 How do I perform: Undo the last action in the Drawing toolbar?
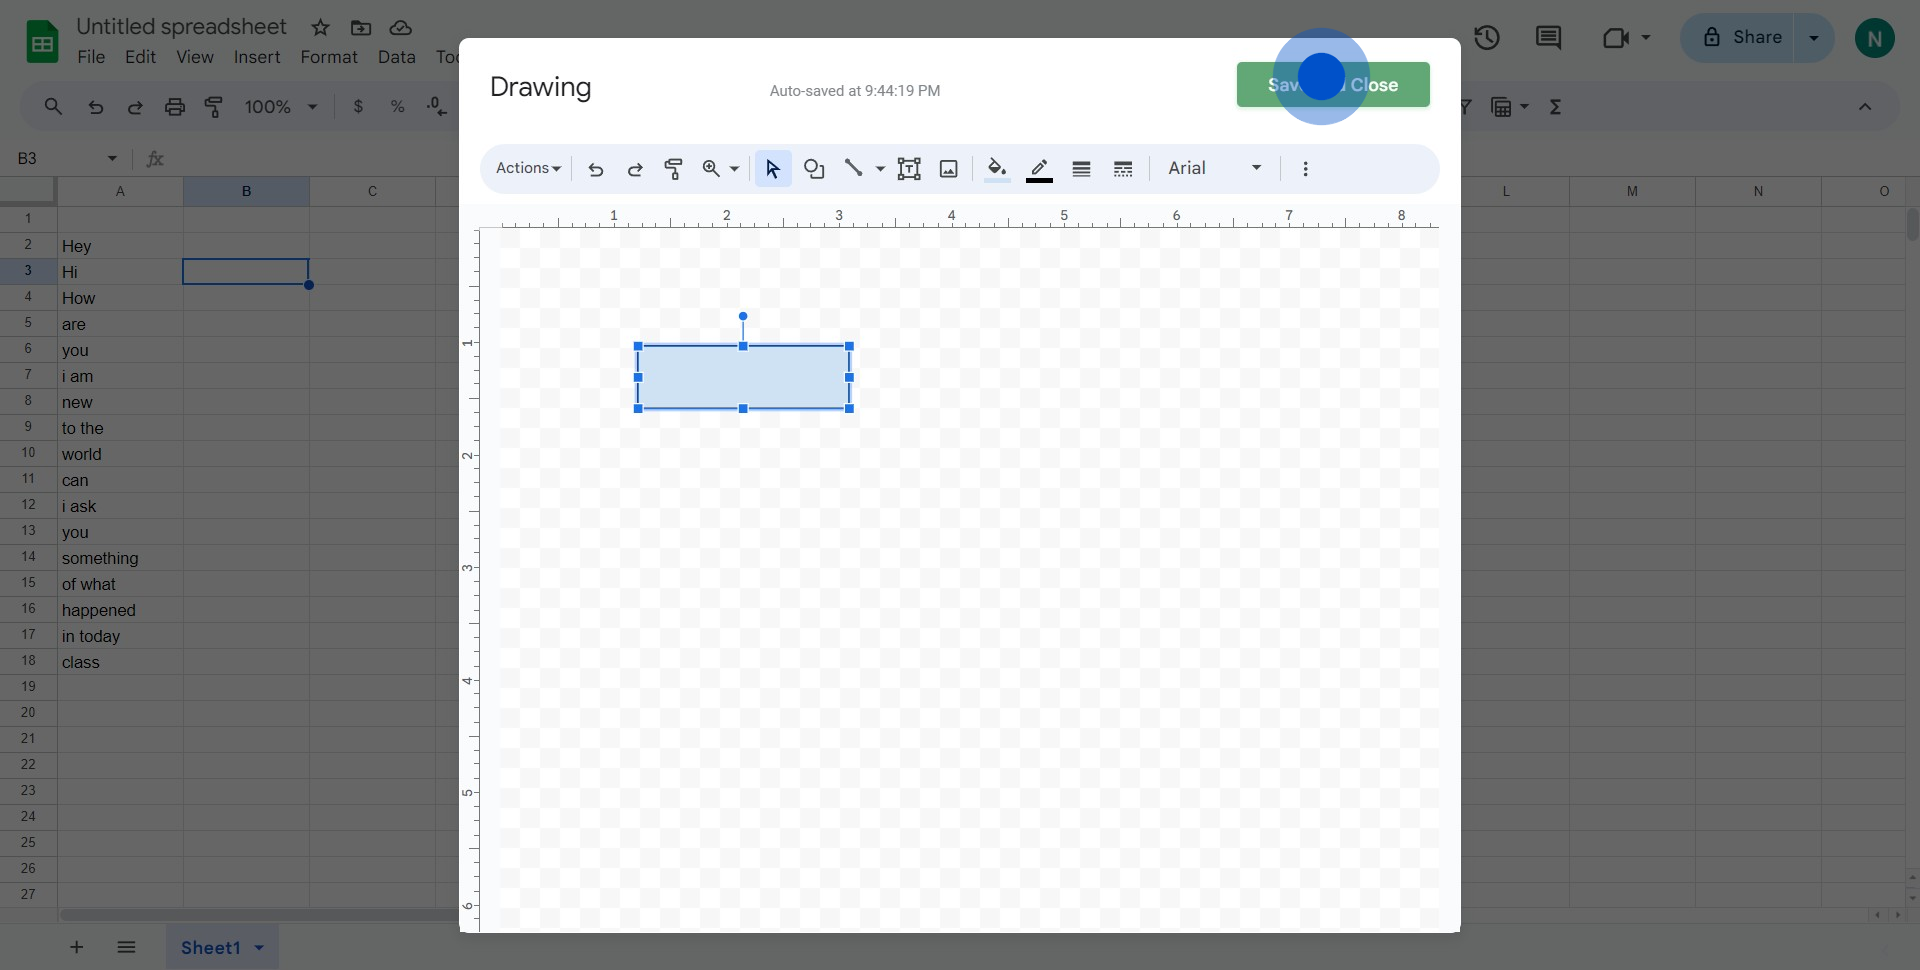click(596, 169)
